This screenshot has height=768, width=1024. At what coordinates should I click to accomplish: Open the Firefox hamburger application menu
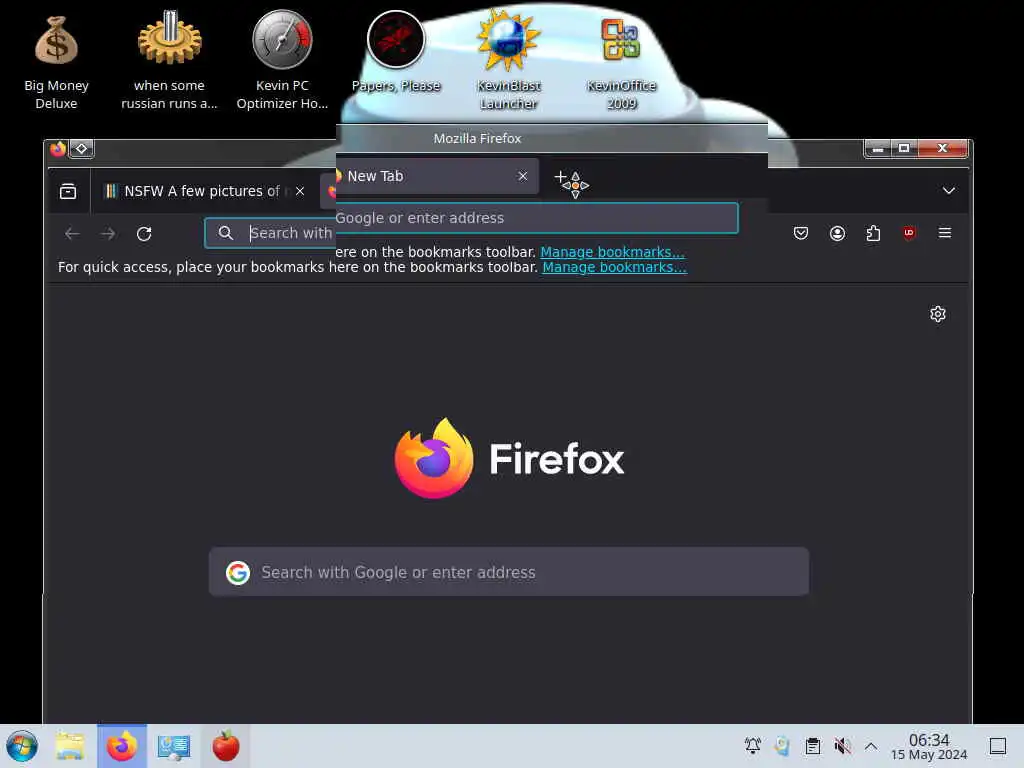pos(944,232)
